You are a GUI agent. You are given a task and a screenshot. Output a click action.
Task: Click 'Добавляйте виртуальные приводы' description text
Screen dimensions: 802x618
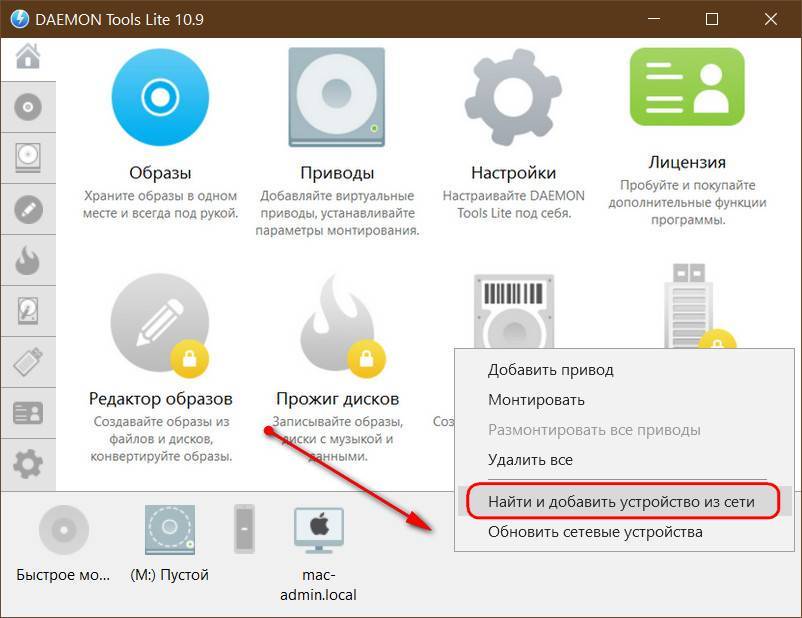tap(337, 213)
